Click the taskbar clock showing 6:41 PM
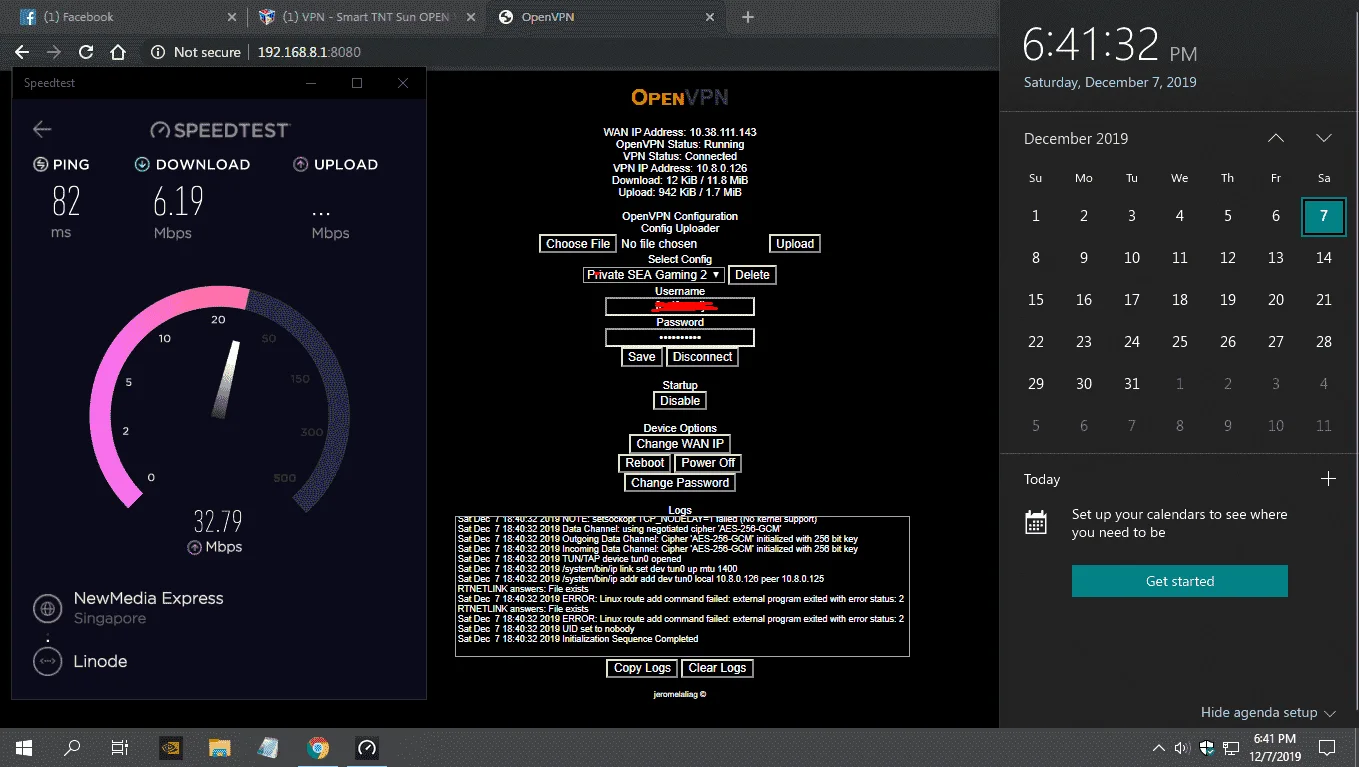The image size is (1359, 767). 1274,747
